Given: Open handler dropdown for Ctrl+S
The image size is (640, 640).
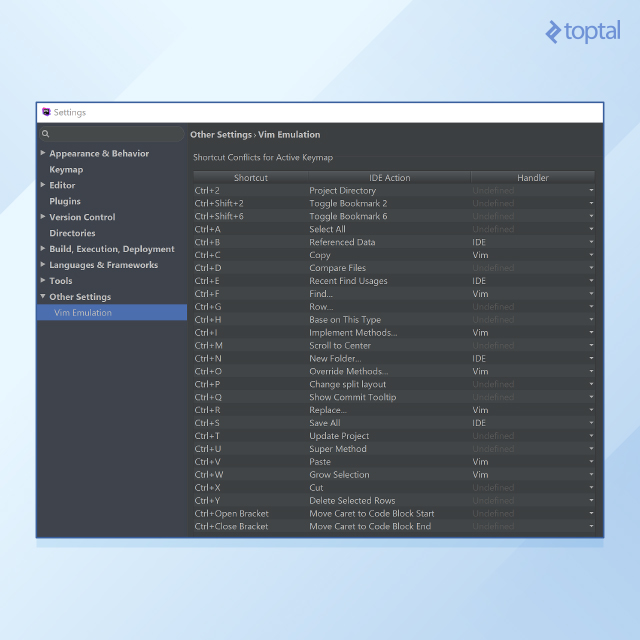Looking at the screenshot, I should [x=591, y=423].
